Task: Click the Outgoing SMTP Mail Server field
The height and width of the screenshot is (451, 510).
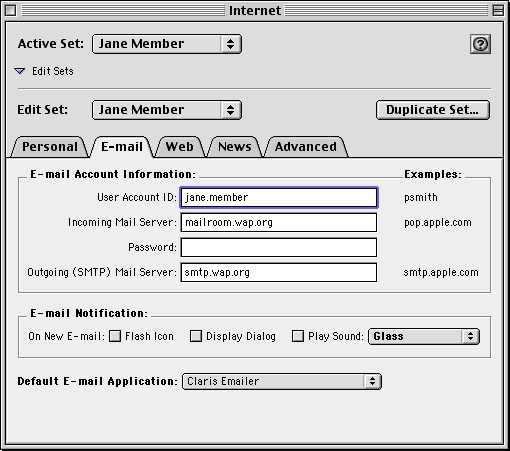Action: point(279,272)
